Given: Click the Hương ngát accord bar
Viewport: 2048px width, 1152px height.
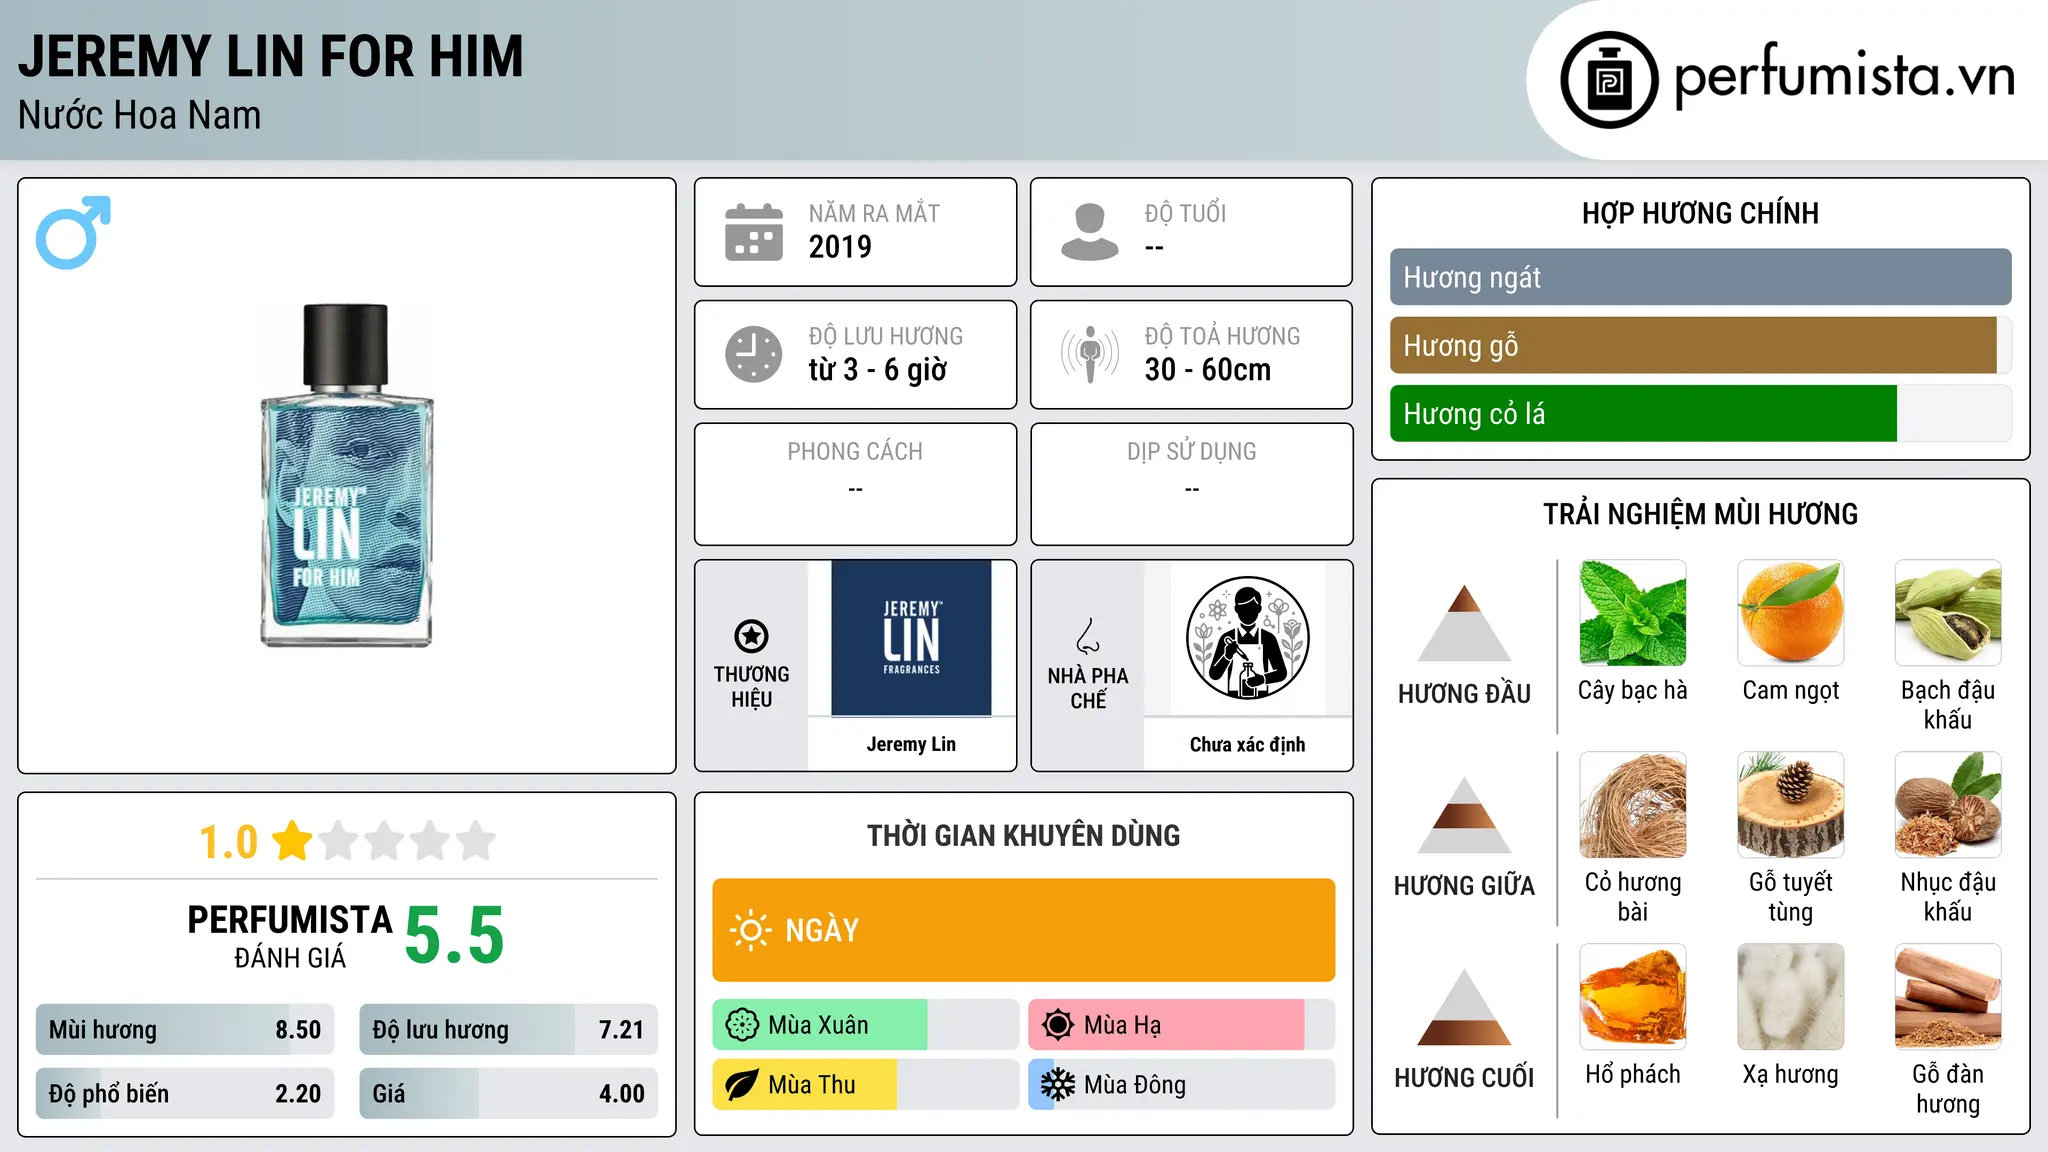Looking at the screenshot, I should coord(1700,277).
